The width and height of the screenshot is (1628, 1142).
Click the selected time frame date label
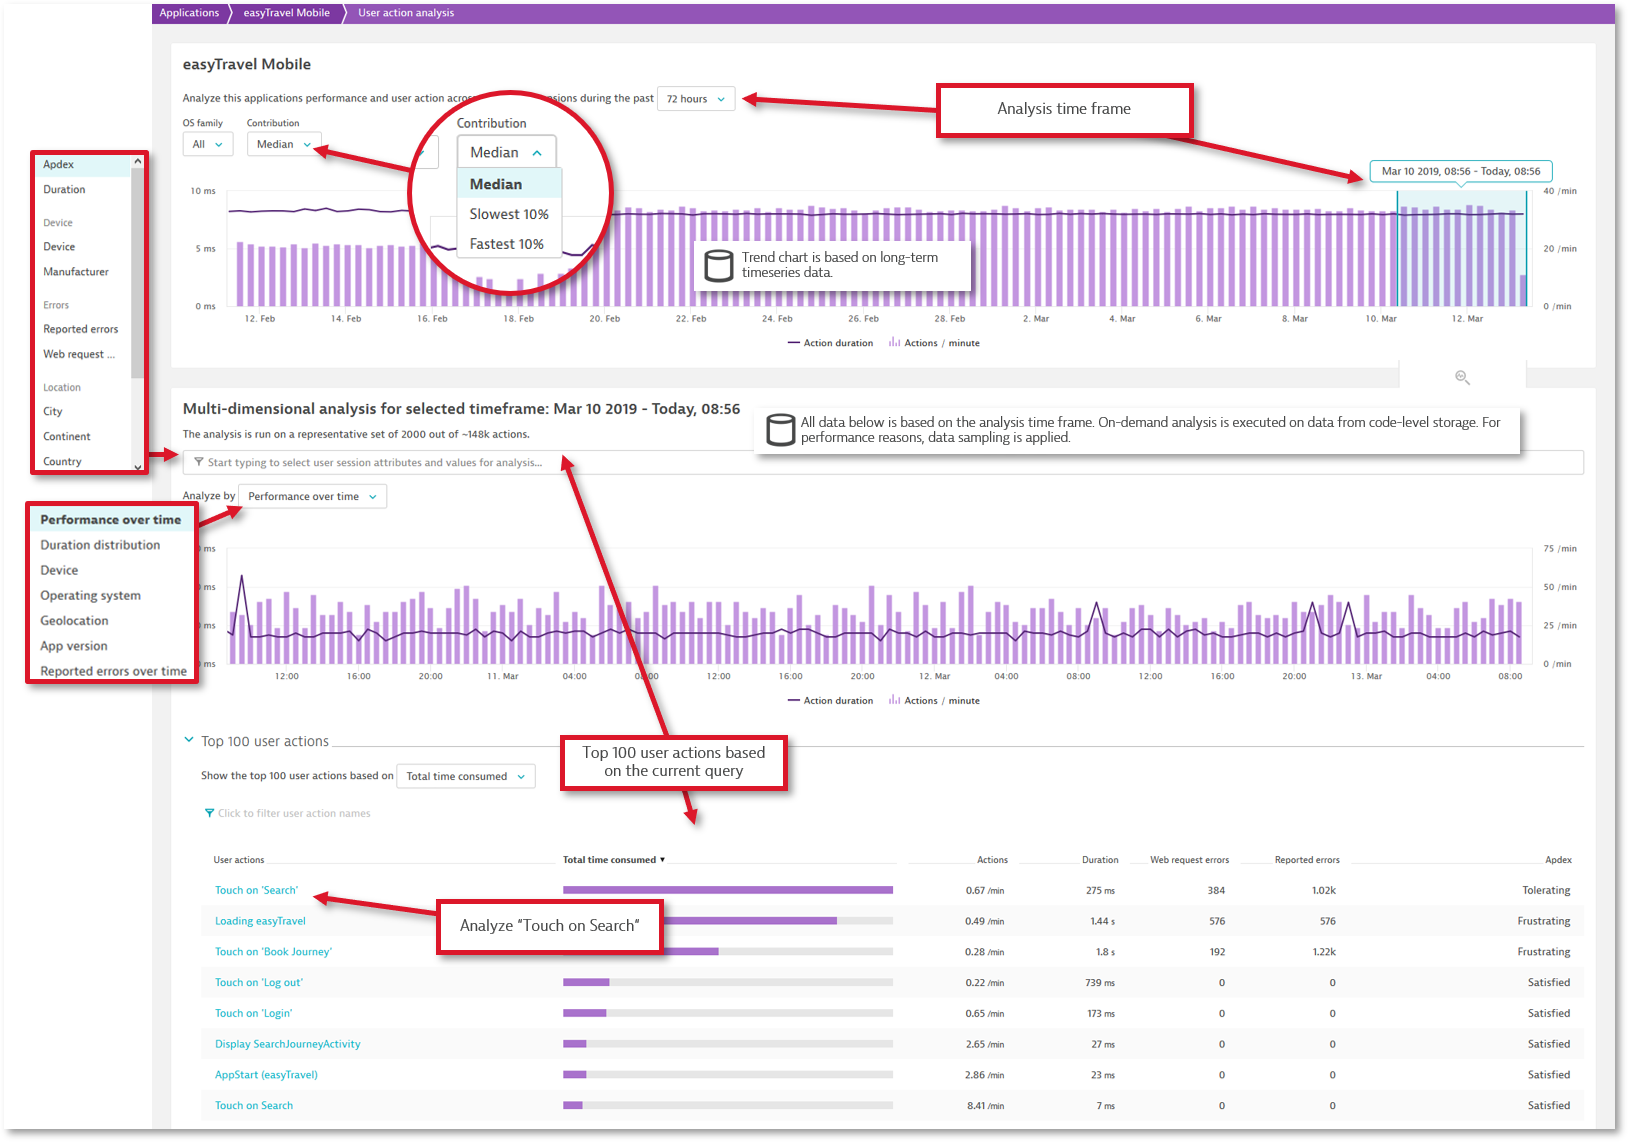pyautogui.click(x=1460, y=171)
